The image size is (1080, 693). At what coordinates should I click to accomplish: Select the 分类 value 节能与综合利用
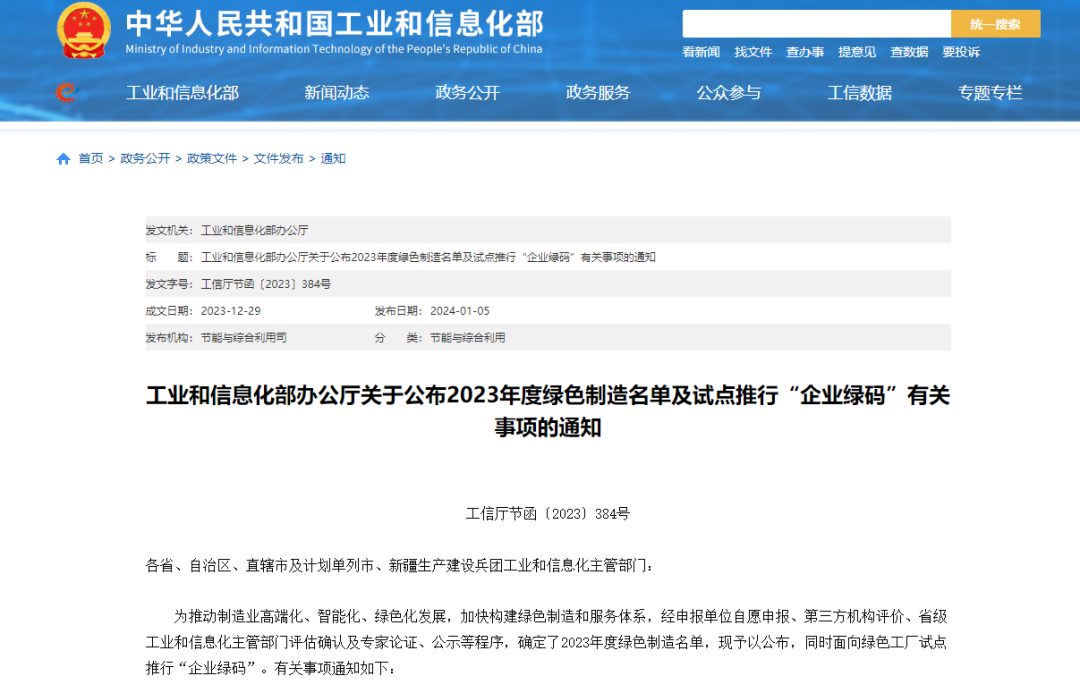(x=468, y=338)
